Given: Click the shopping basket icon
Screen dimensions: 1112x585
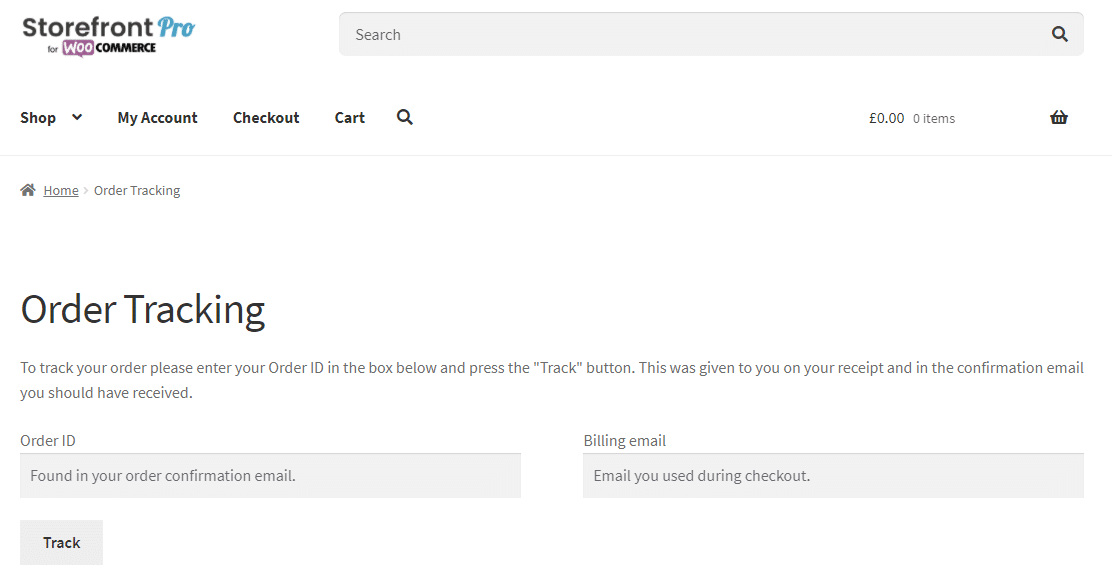Looking at the screenshot, I should [x=1059, y=118].
